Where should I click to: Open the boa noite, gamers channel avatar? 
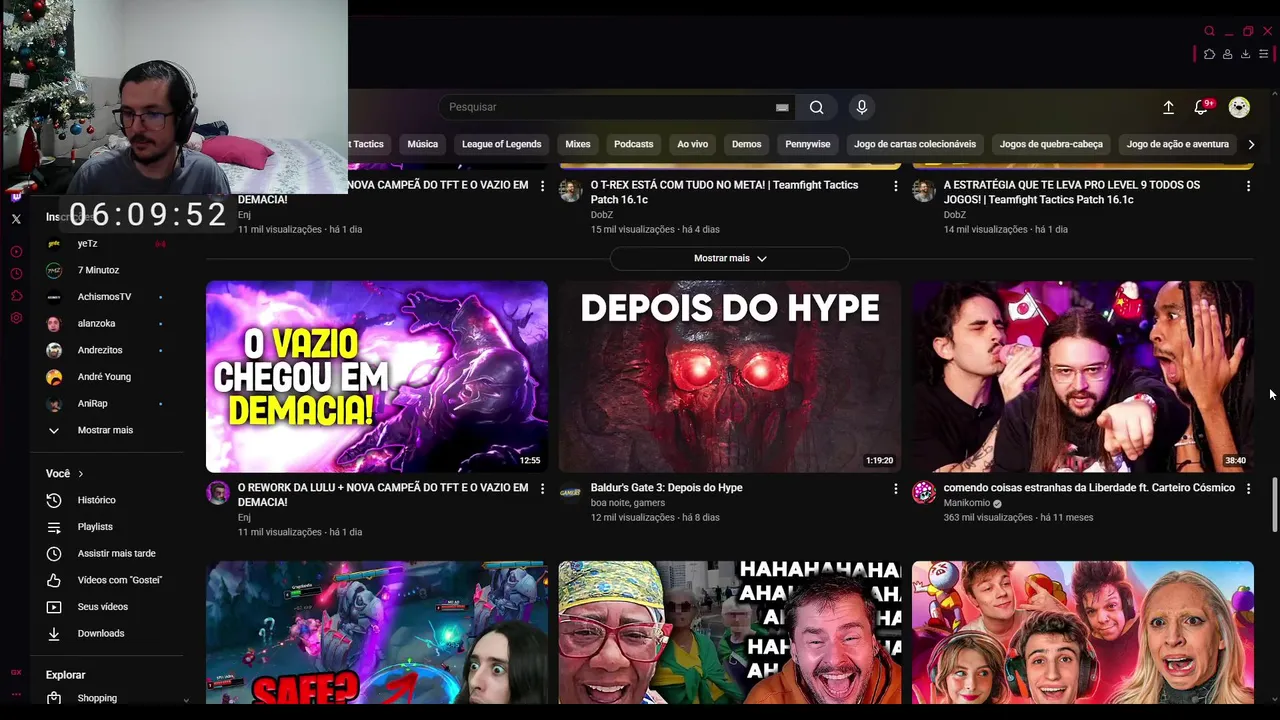tap(571, 492)
